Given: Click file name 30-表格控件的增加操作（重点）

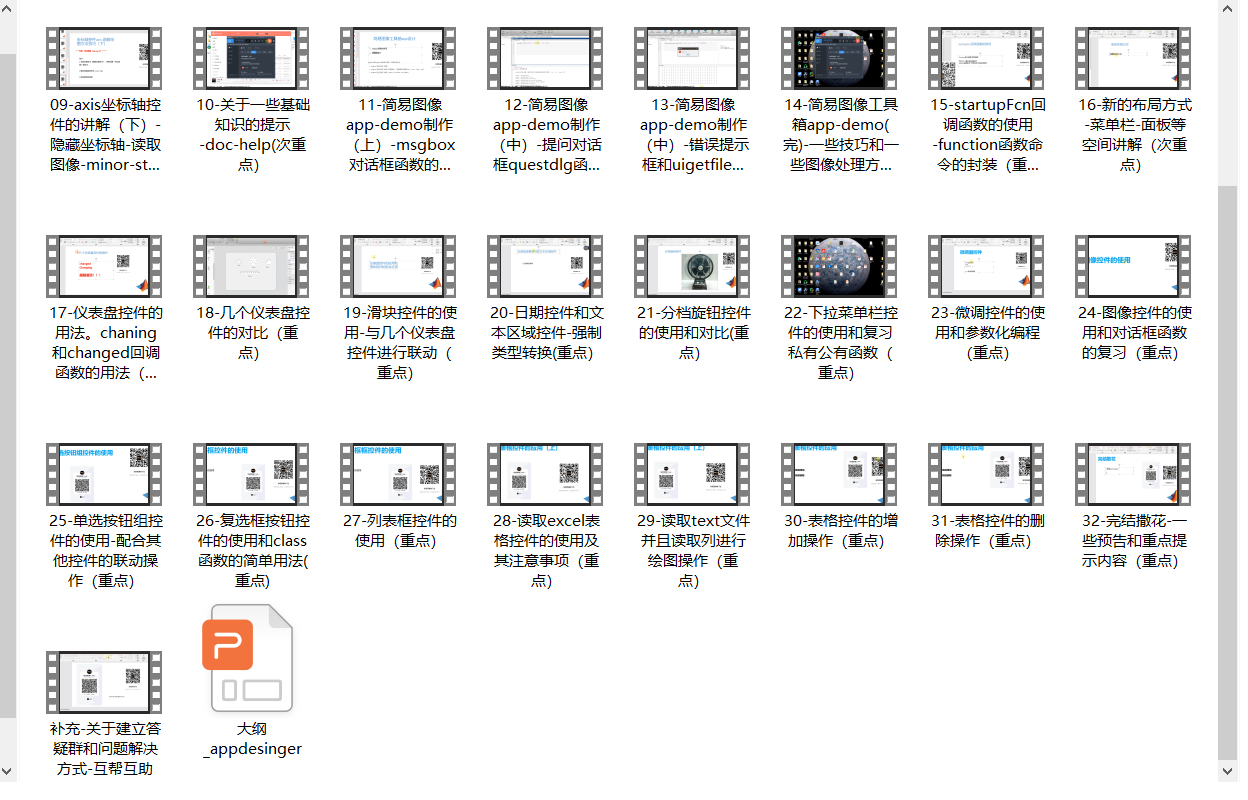Looking at the screenshot, I should coord(839,530).
